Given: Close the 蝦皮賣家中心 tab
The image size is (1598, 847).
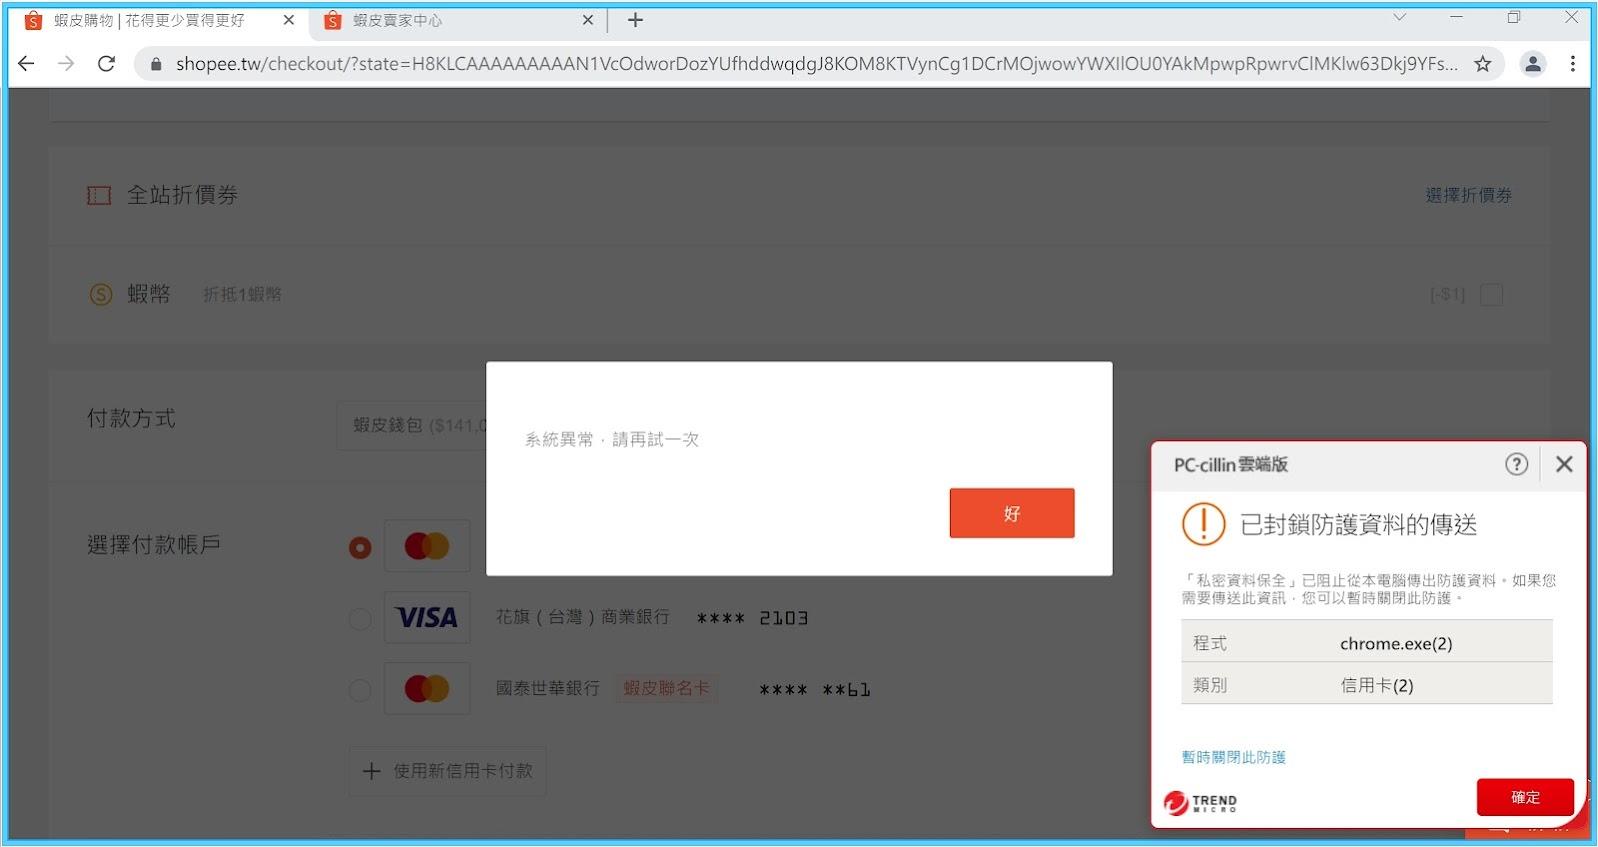Looking at the screenshot, I should click(x=588, y=20).
